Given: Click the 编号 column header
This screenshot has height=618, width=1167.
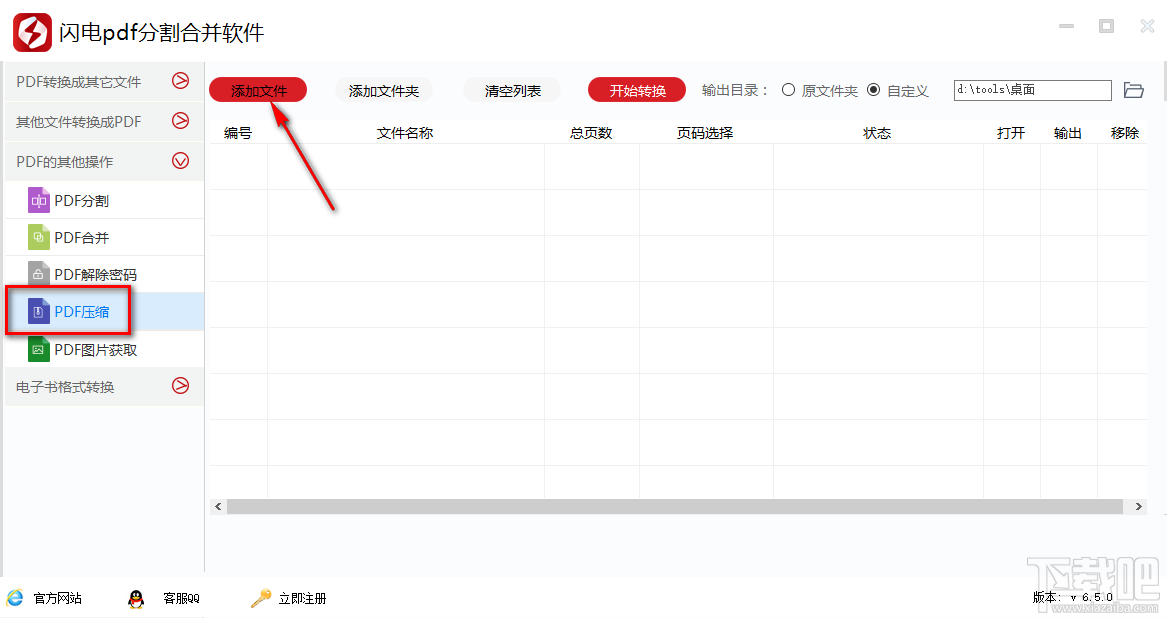Looking at the screenshot, I should [x=238, y=133].
